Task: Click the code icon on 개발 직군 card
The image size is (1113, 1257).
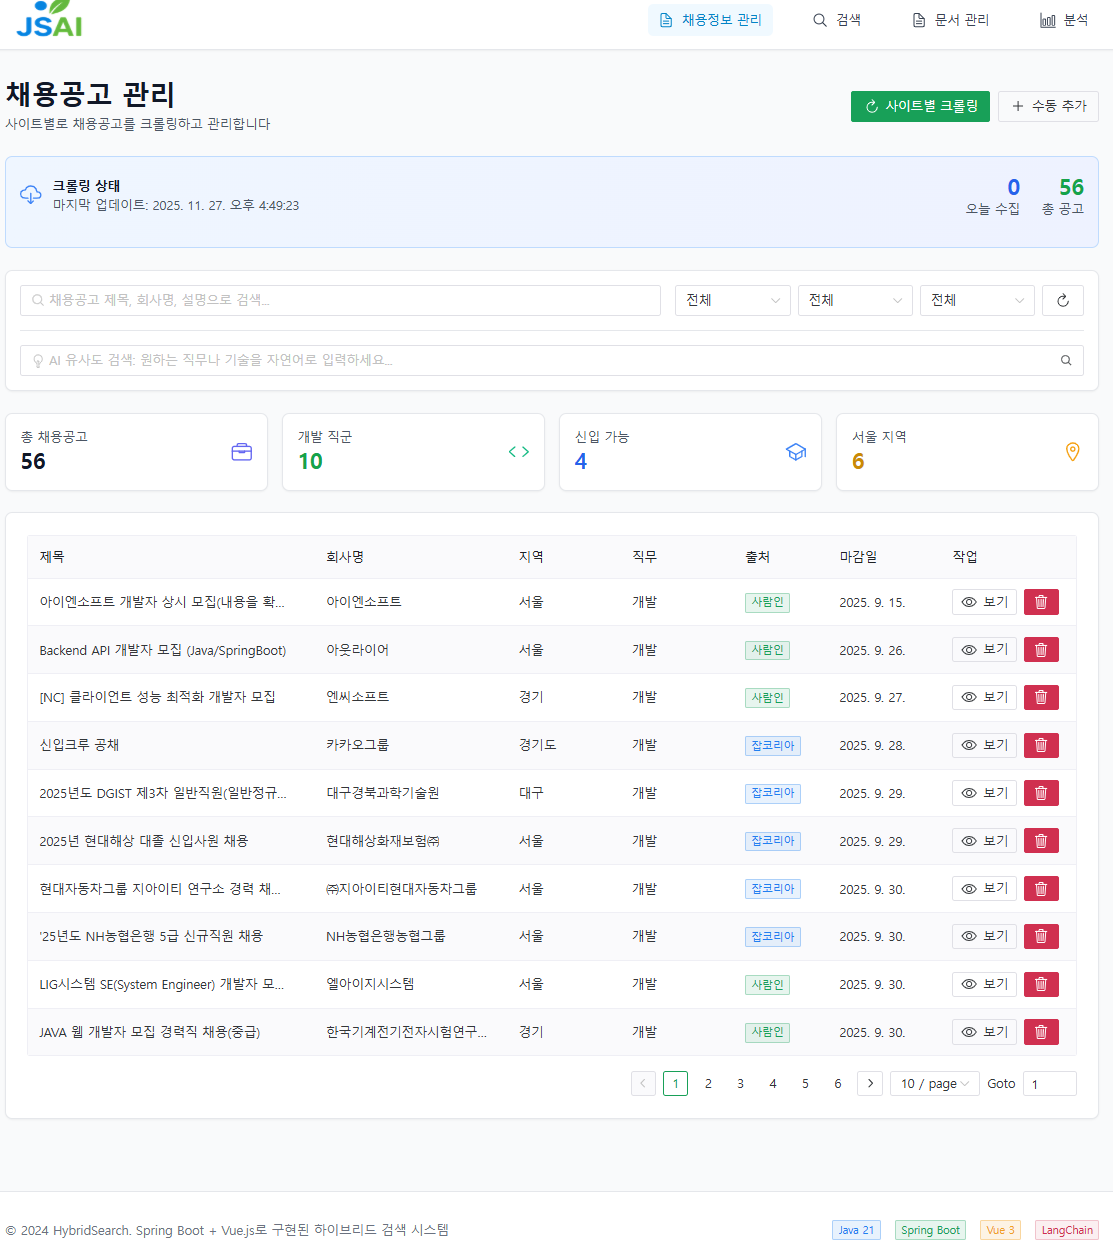Action: (518, 451)
